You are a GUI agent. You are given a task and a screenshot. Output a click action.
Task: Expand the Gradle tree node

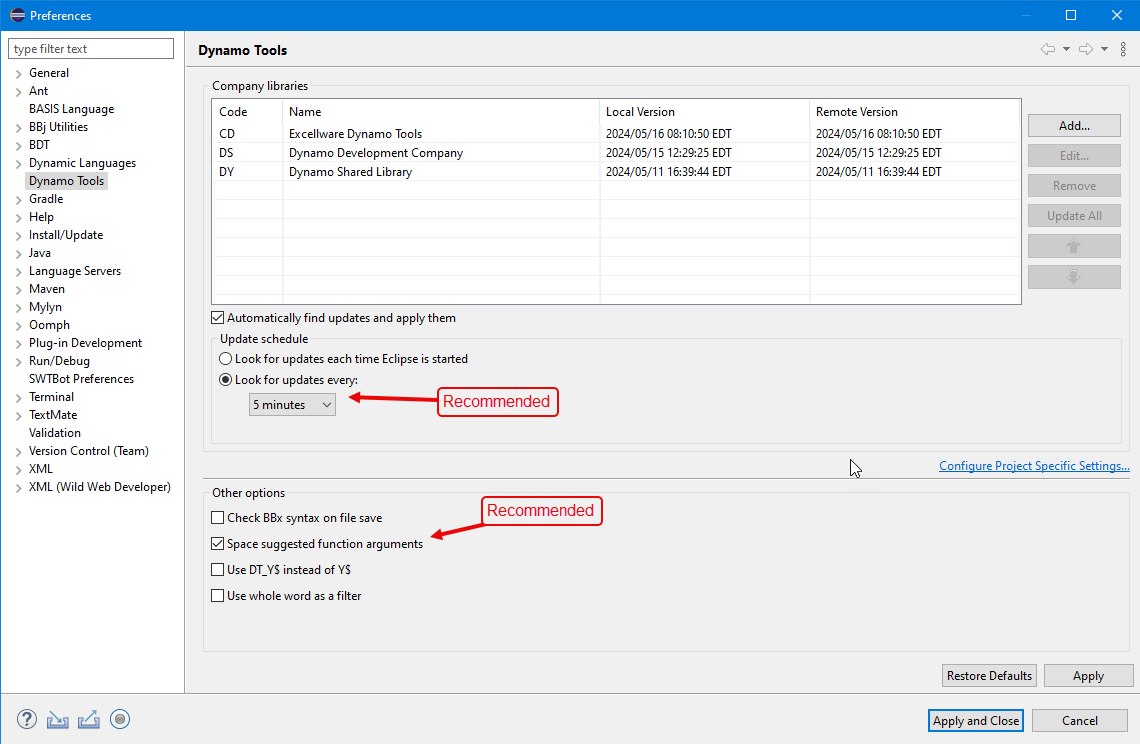click(x=18, y=199)
